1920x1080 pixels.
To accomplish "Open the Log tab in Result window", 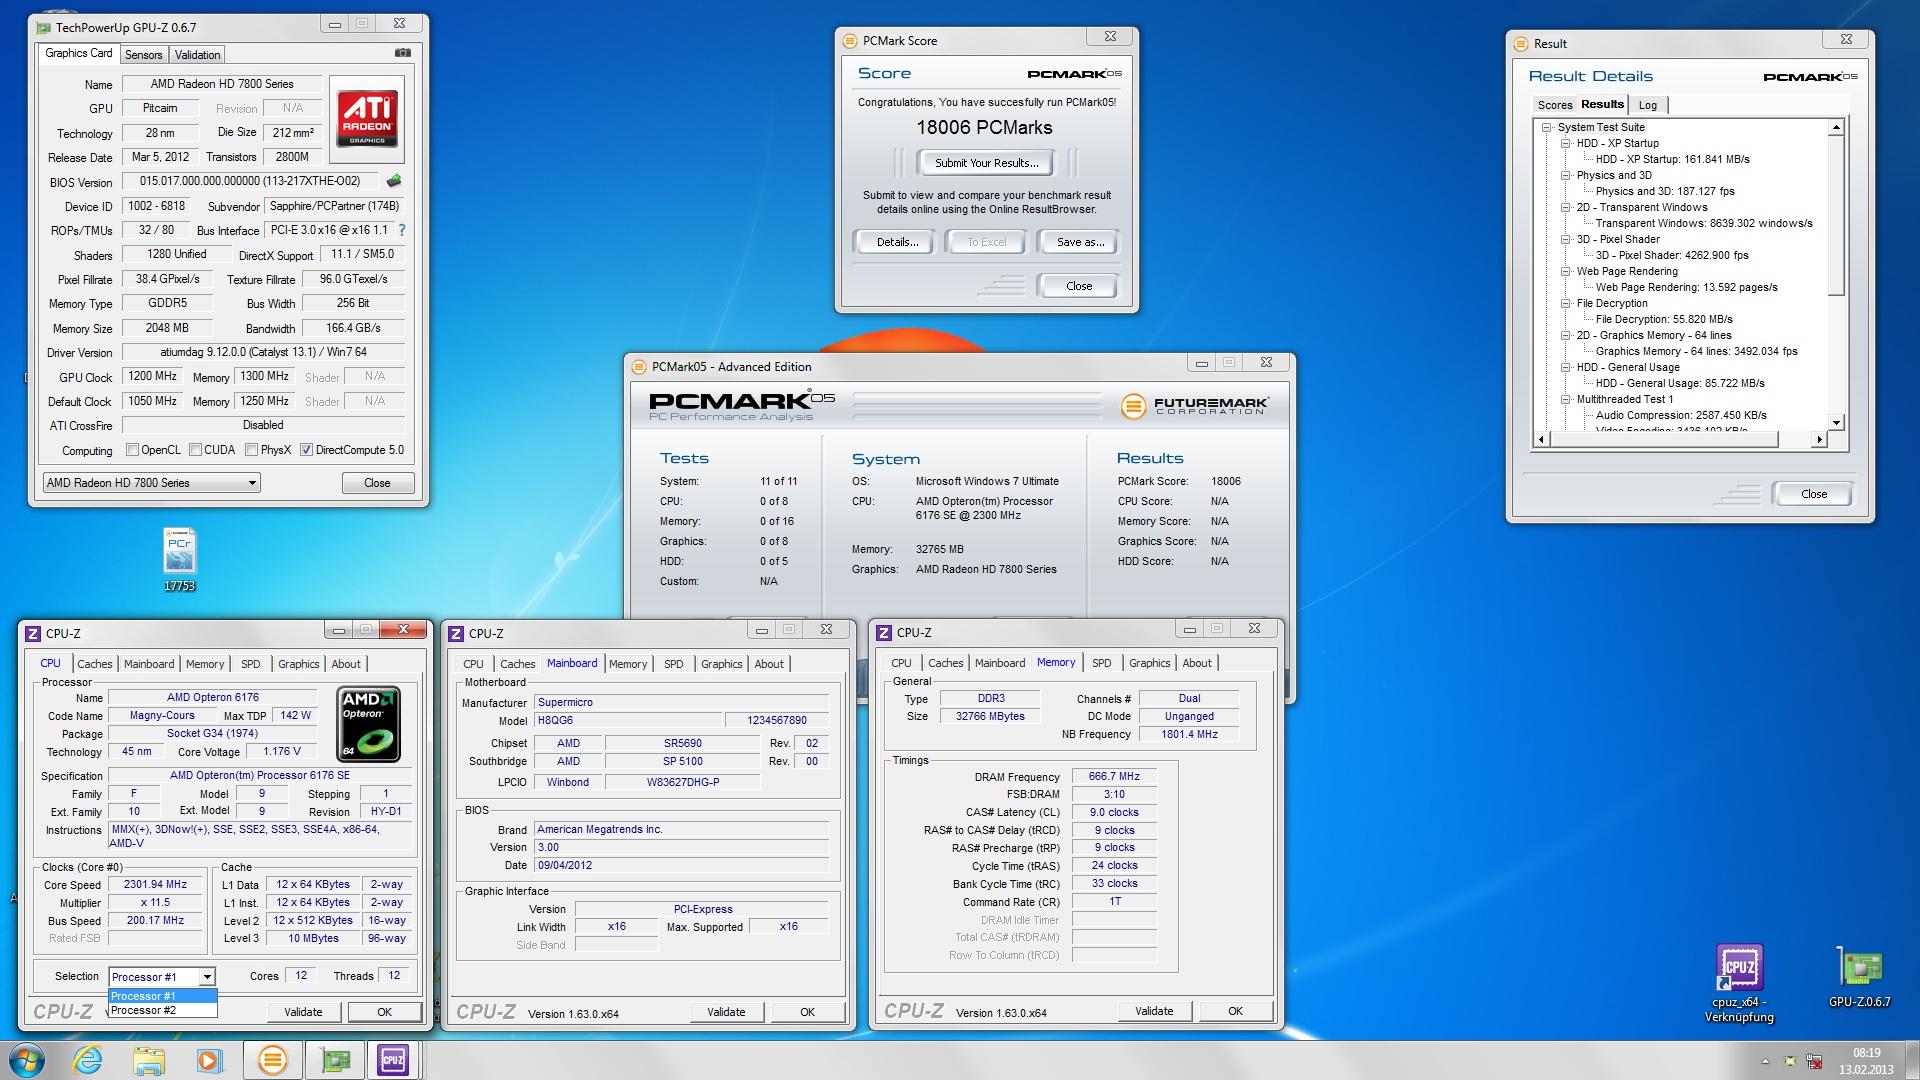I will 1647,105.
